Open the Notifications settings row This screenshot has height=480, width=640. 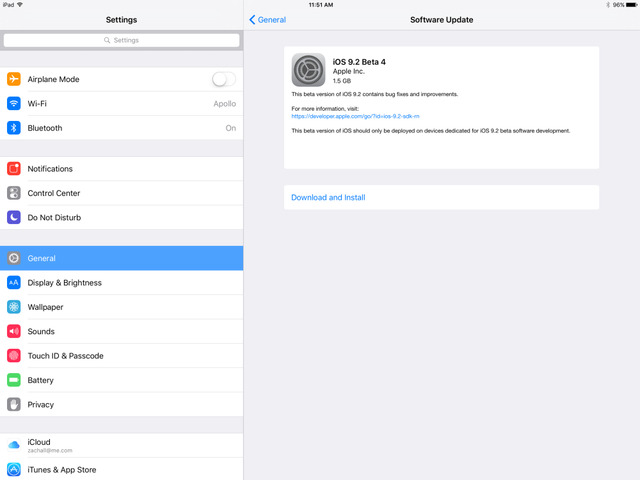(x=122, y=169)
